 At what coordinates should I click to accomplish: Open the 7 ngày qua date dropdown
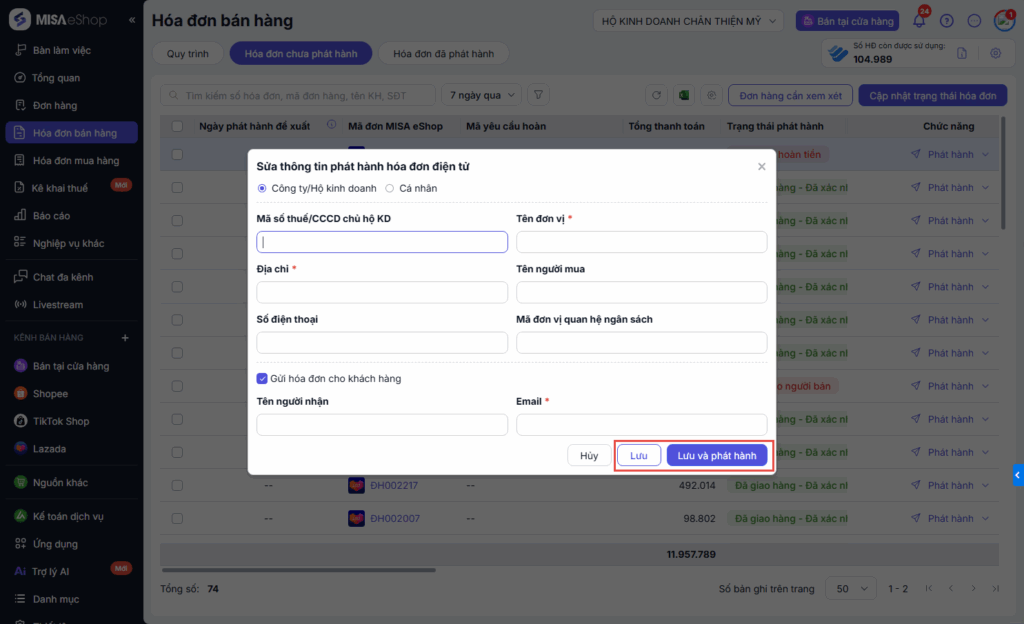(481, 95)
